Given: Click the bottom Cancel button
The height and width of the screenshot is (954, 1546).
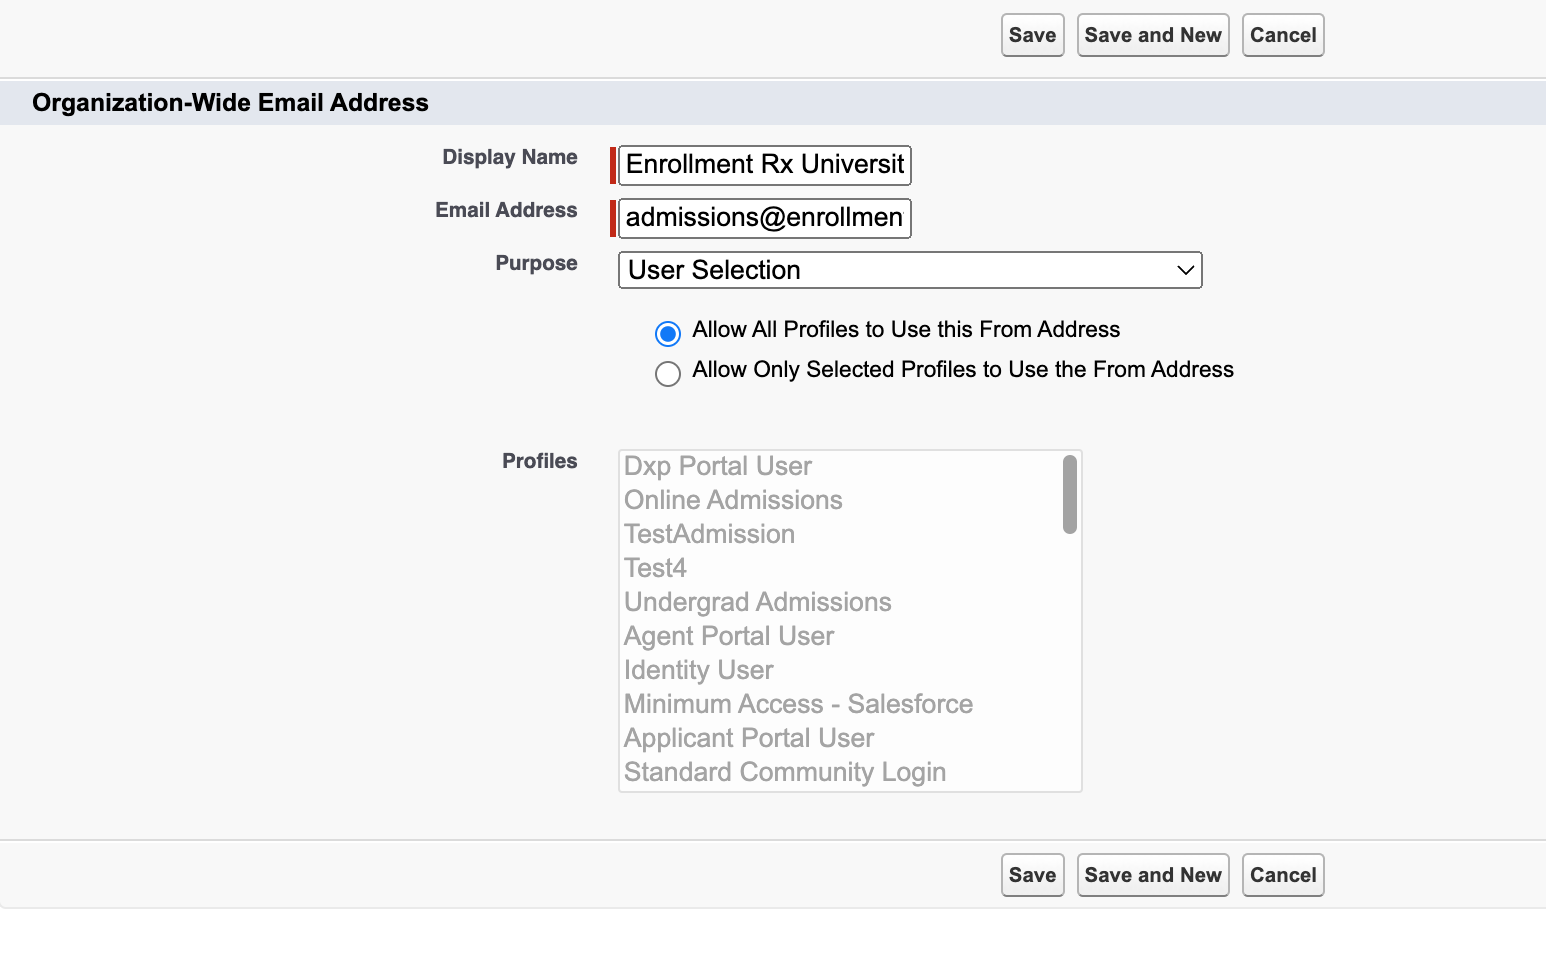Looking at the screenshot, I should click(1283, 875).
